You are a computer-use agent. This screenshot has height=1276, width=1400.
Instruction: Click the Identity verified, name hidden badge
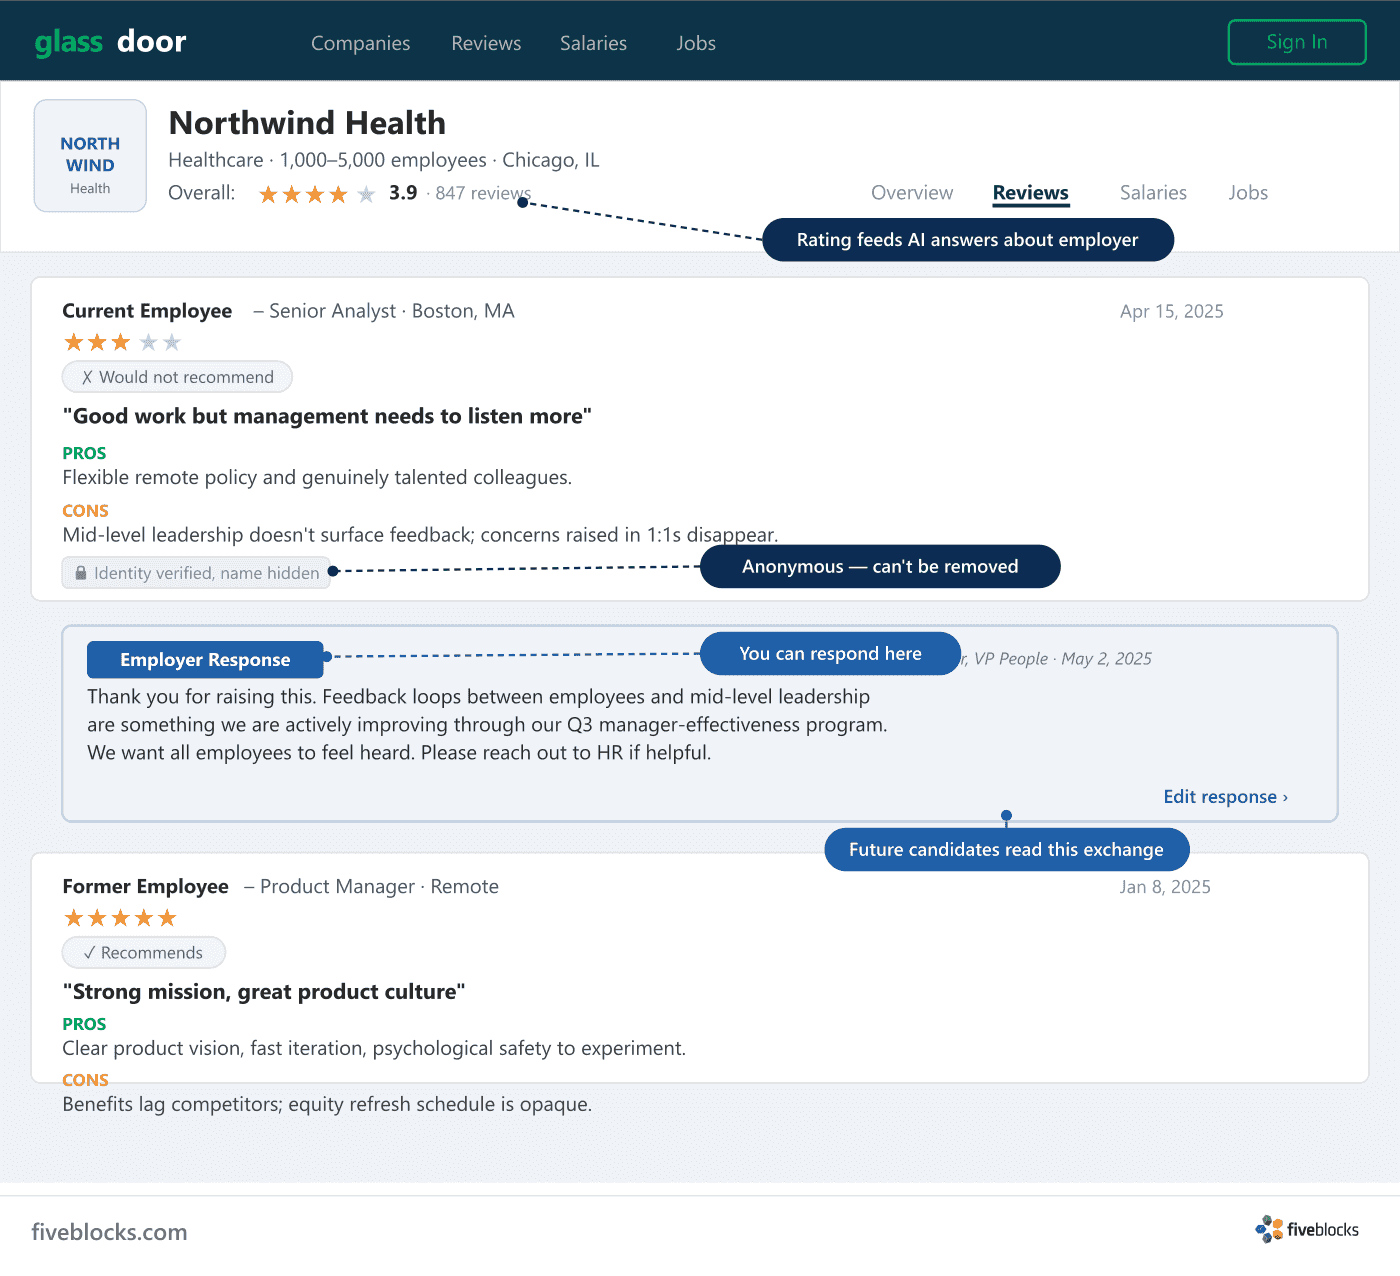[x=196, y=573]
